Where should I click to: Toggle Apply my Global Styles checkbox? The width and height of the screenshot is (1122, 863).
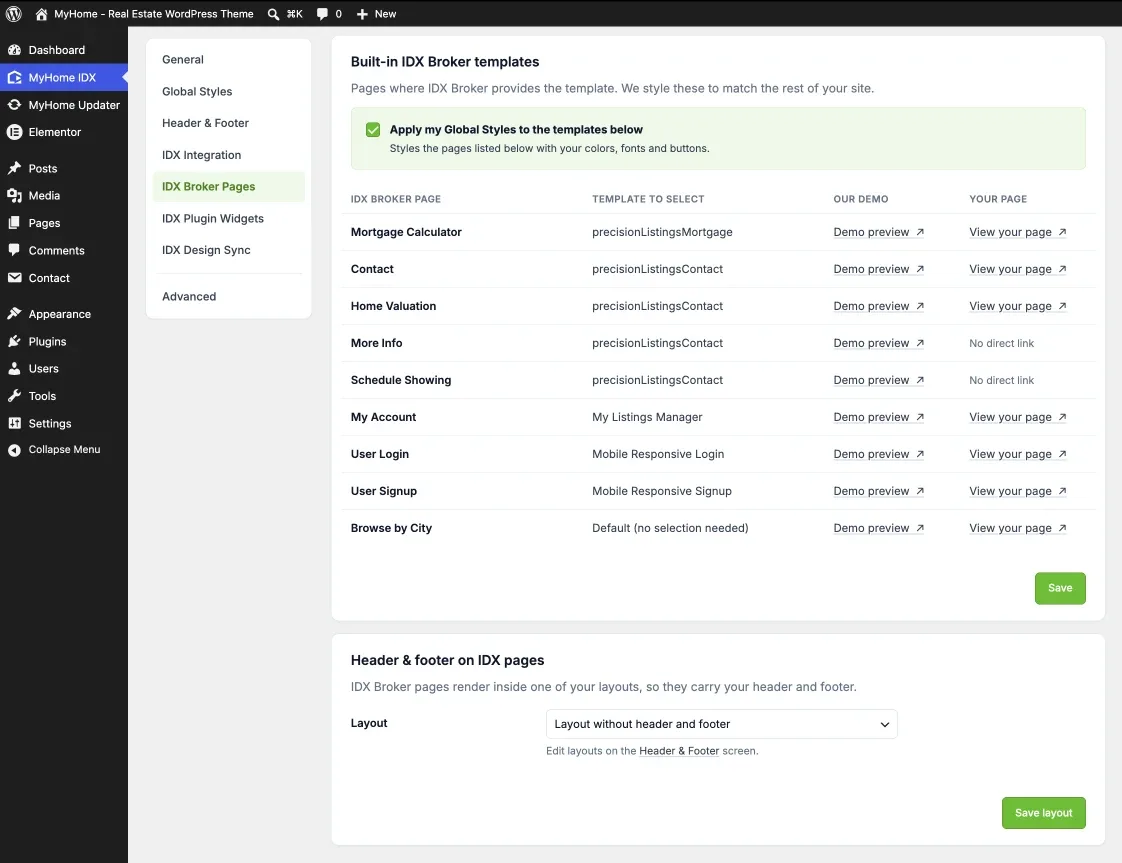tap(373, 130)
